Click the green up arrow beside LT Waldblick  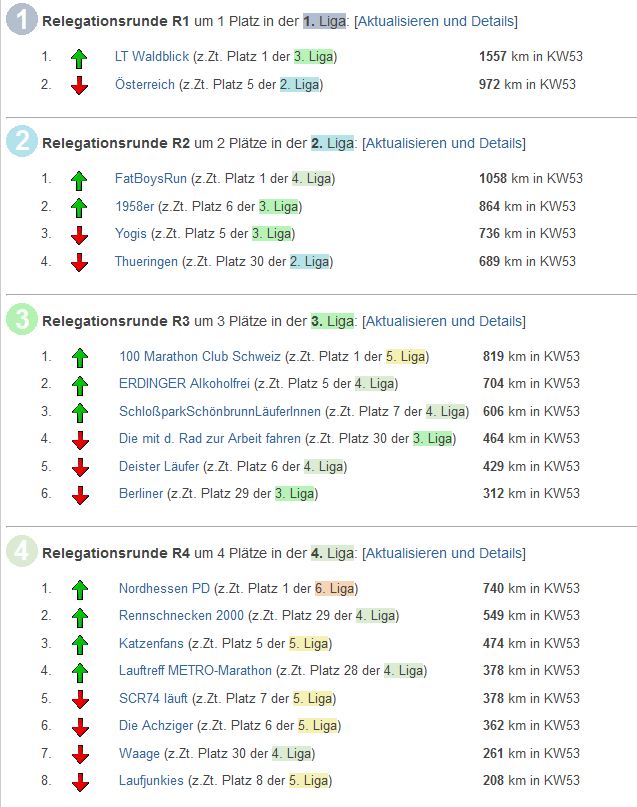[x=80, y=58]
